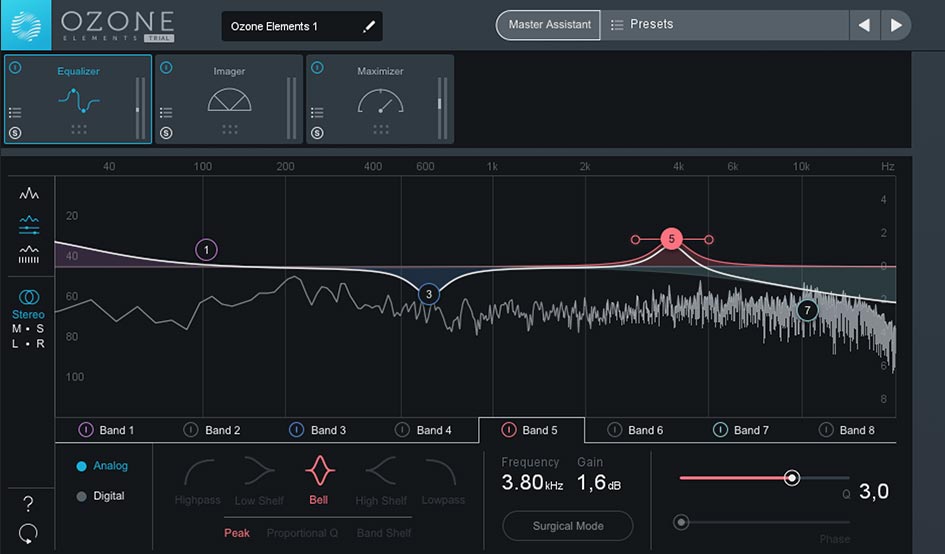Screen dimensions: 945x554
Task: Solo the Equalizer module
Action: tap(15, 133)
